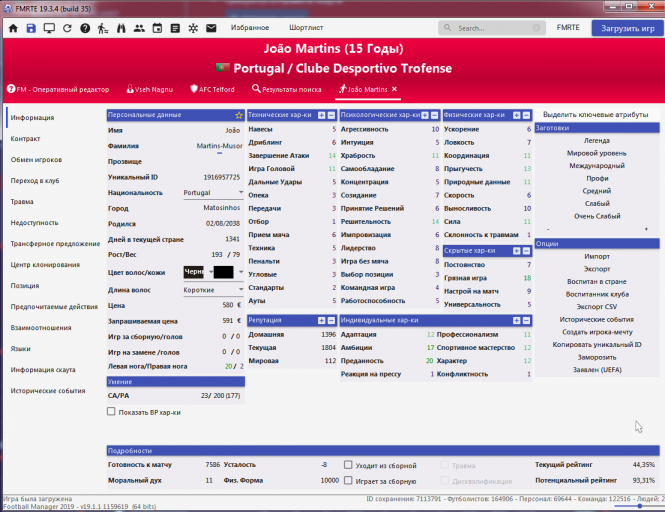Open skin color dropdown arrow

[x=241, y=272]
